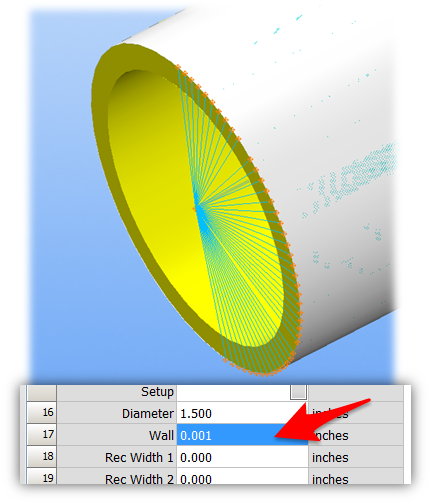
Task: Select row header 19
Action: (x=41, y=476)
